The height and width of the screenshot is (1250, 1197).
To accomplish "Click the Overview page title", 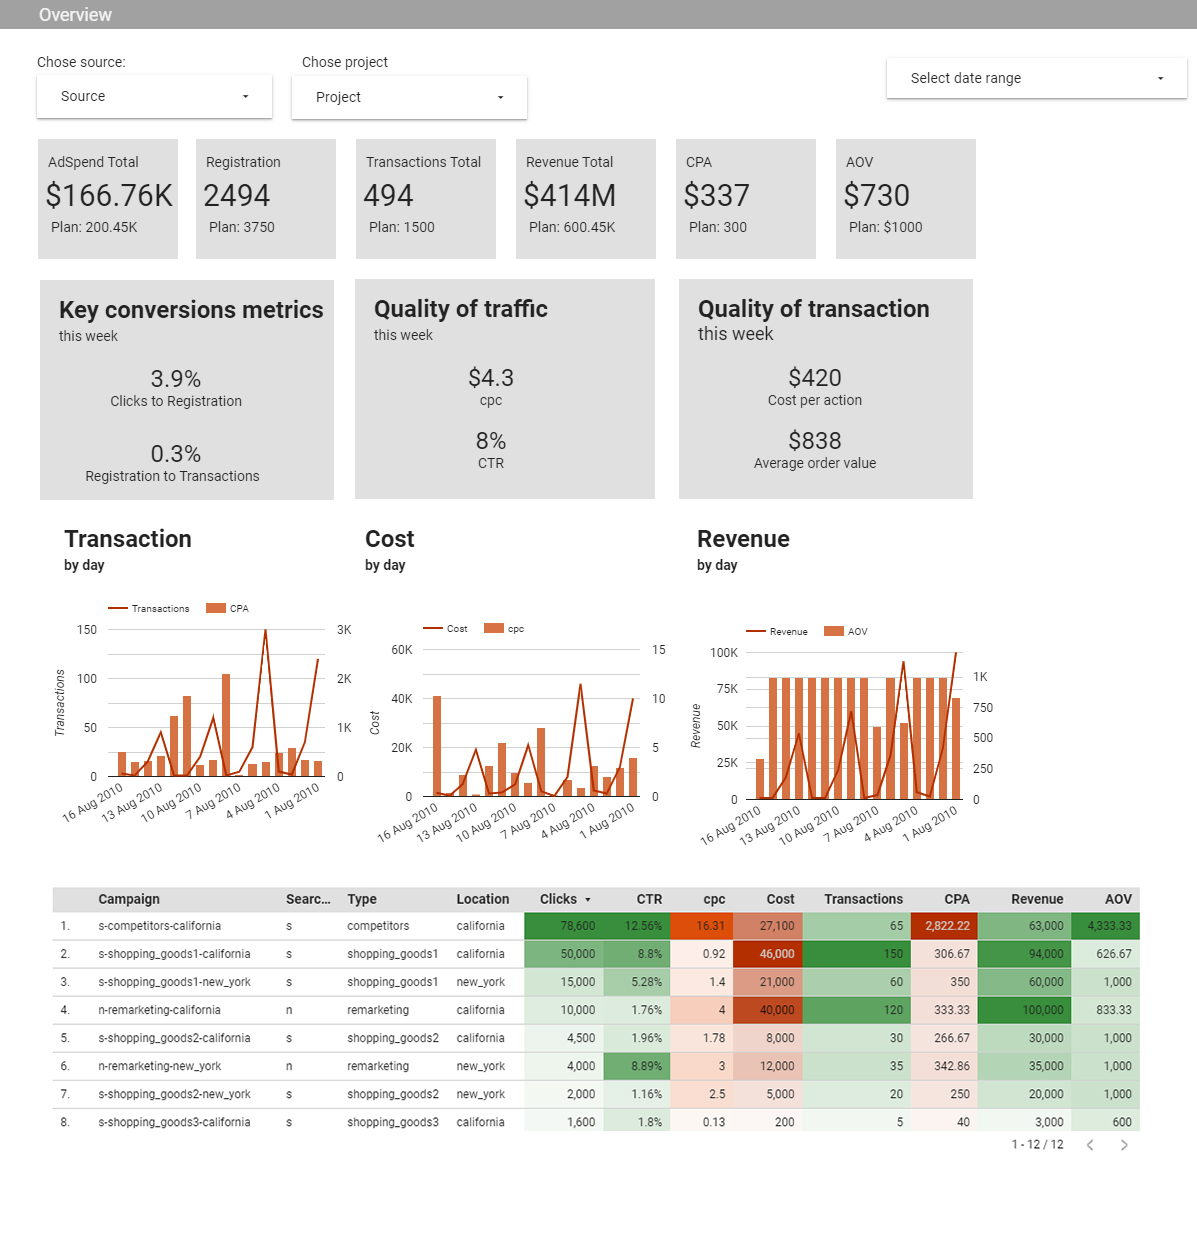I will (x=75, y=14).
